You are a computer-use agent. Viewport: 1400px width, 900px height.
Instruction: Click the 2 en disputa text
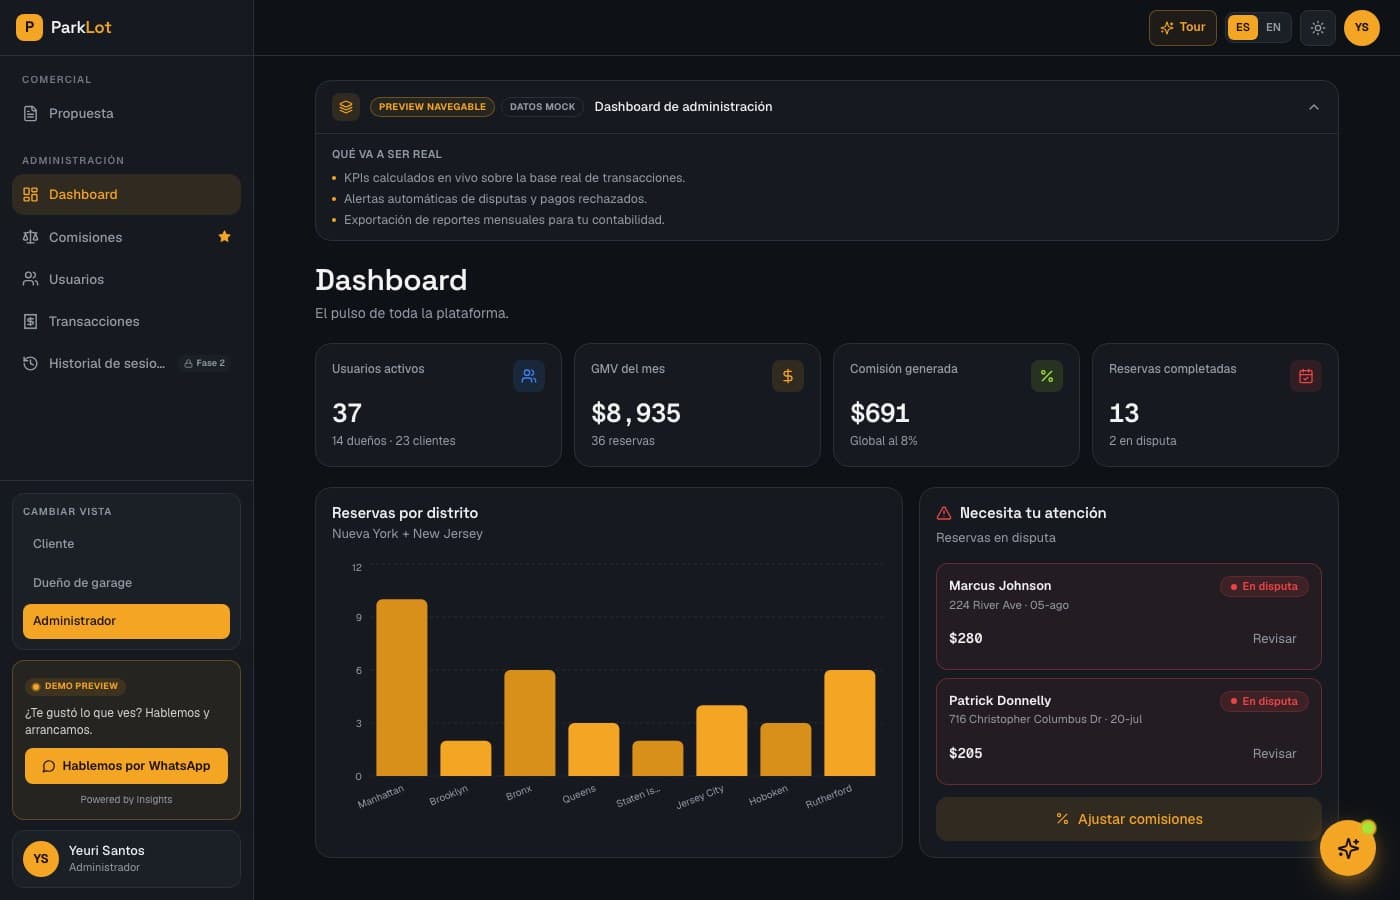tap(1143, 441)
